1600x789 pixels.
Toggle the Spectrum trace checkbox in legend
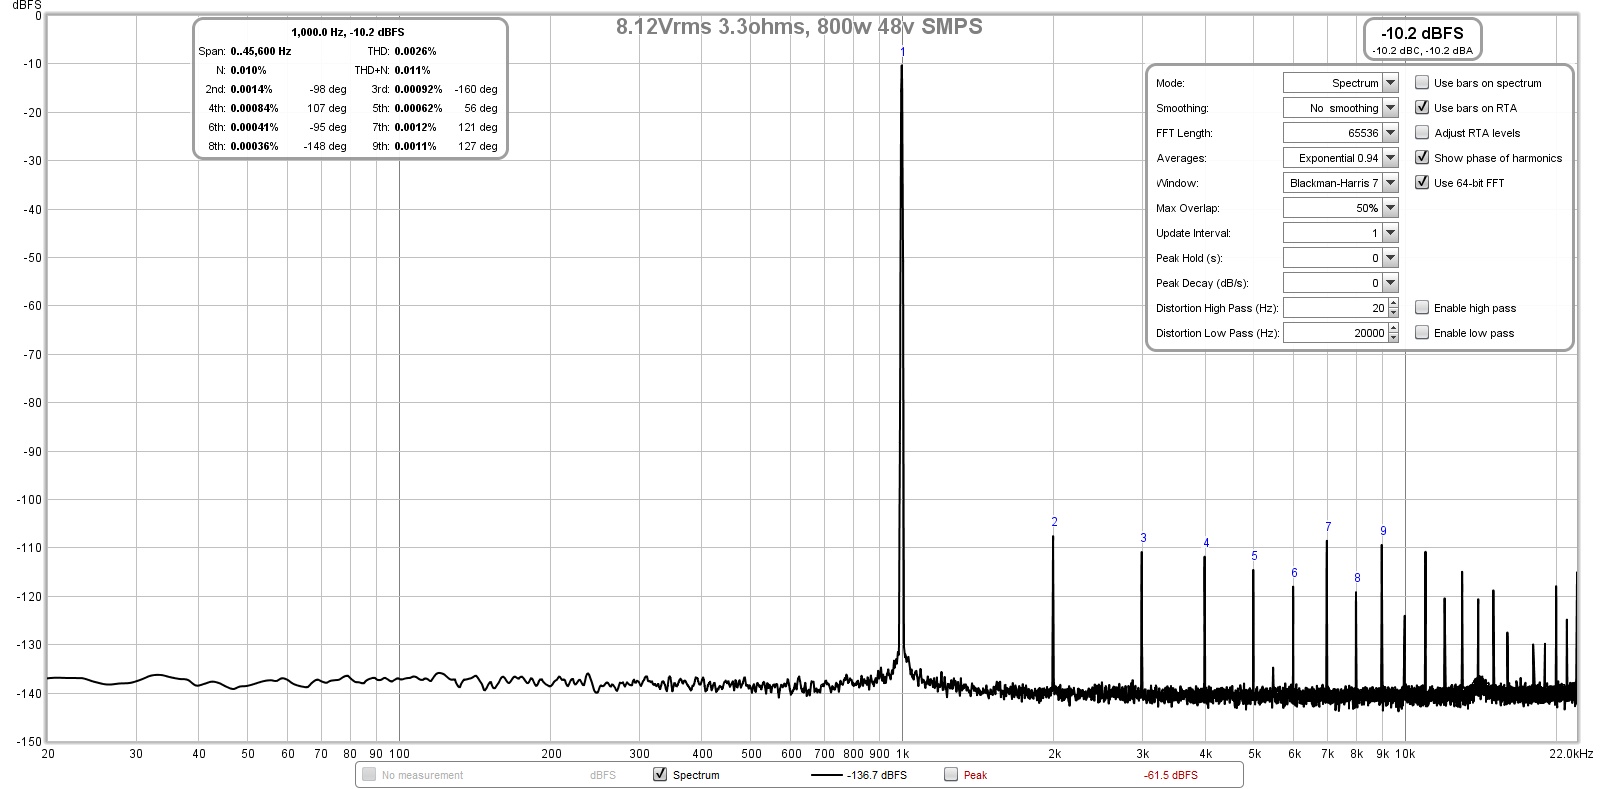[x=660, y=774]
